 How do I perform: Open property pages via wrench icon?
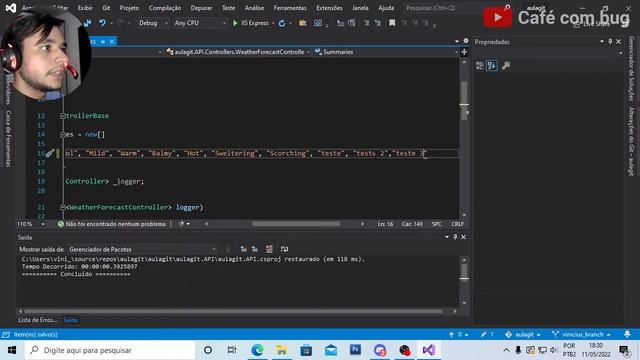506,66
